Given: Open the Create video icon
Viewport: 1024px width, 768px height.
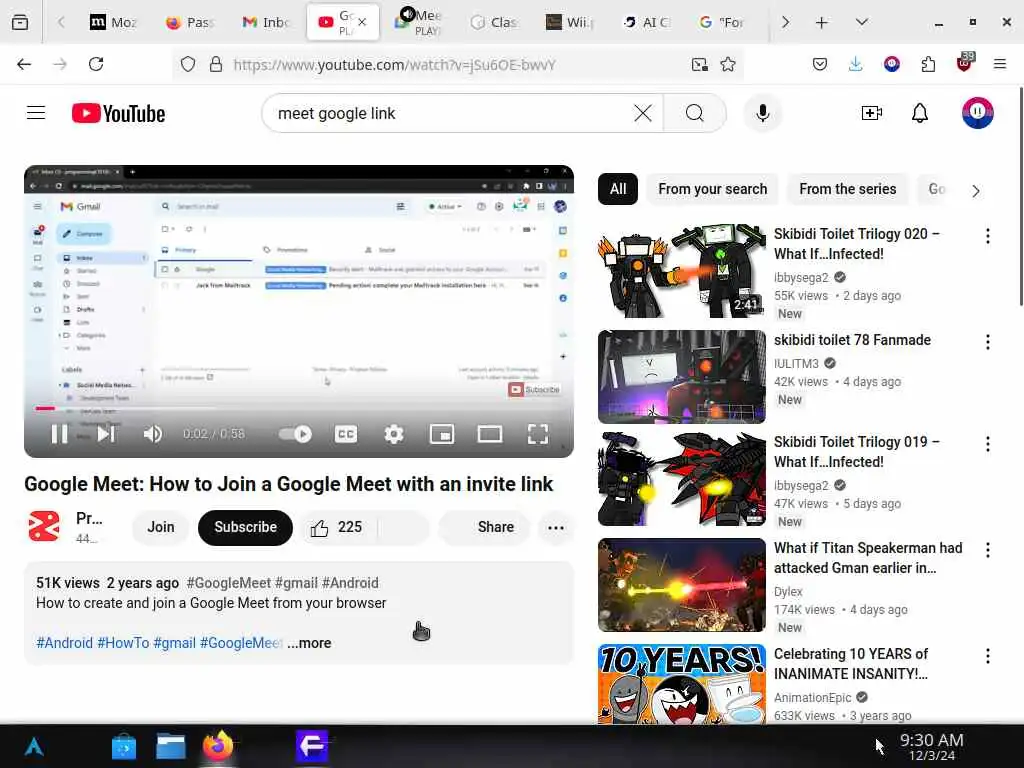Looking at the screenshot, I should 872,113.
